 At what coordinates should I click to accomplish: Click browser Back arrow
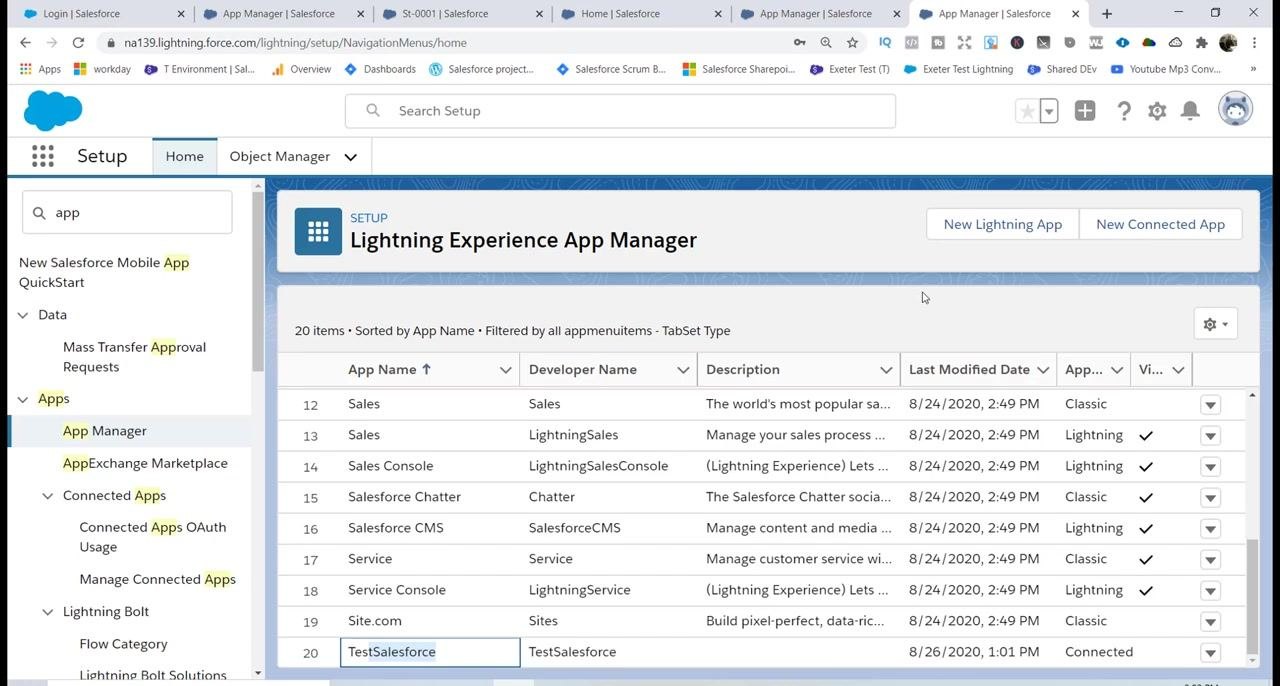tap(25, 43)
